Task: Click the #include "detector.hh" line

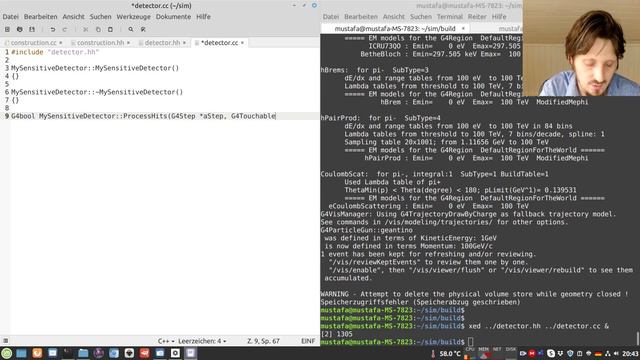Action: [x=55, y=52]
